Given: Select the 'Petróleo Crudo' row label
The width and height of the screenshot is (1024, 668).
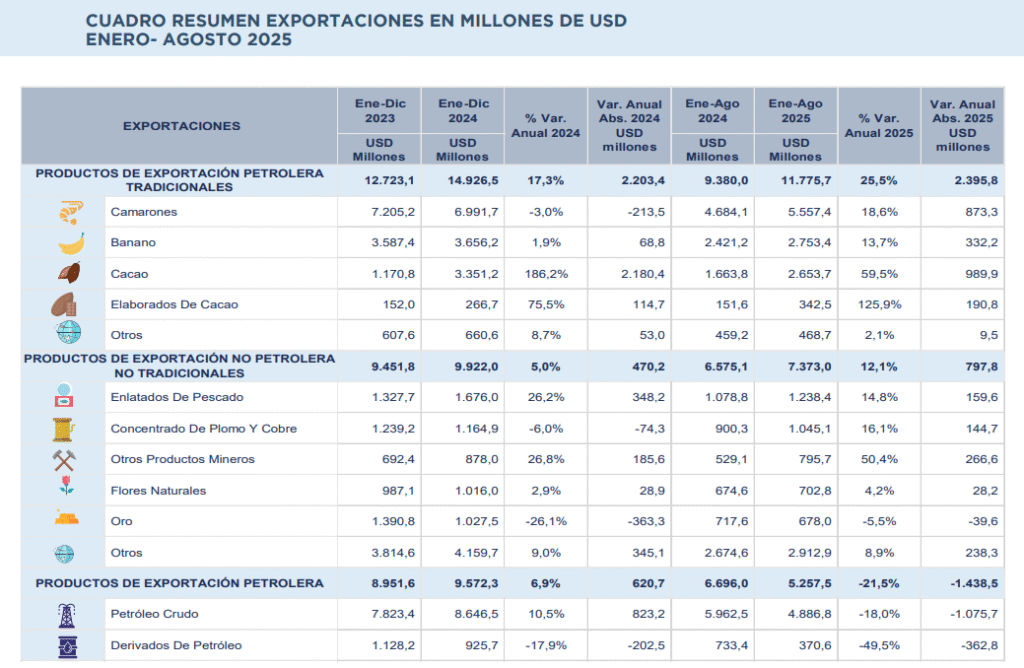Looking at the screenshot, I should pyautogui.click(x=152, y=614).
